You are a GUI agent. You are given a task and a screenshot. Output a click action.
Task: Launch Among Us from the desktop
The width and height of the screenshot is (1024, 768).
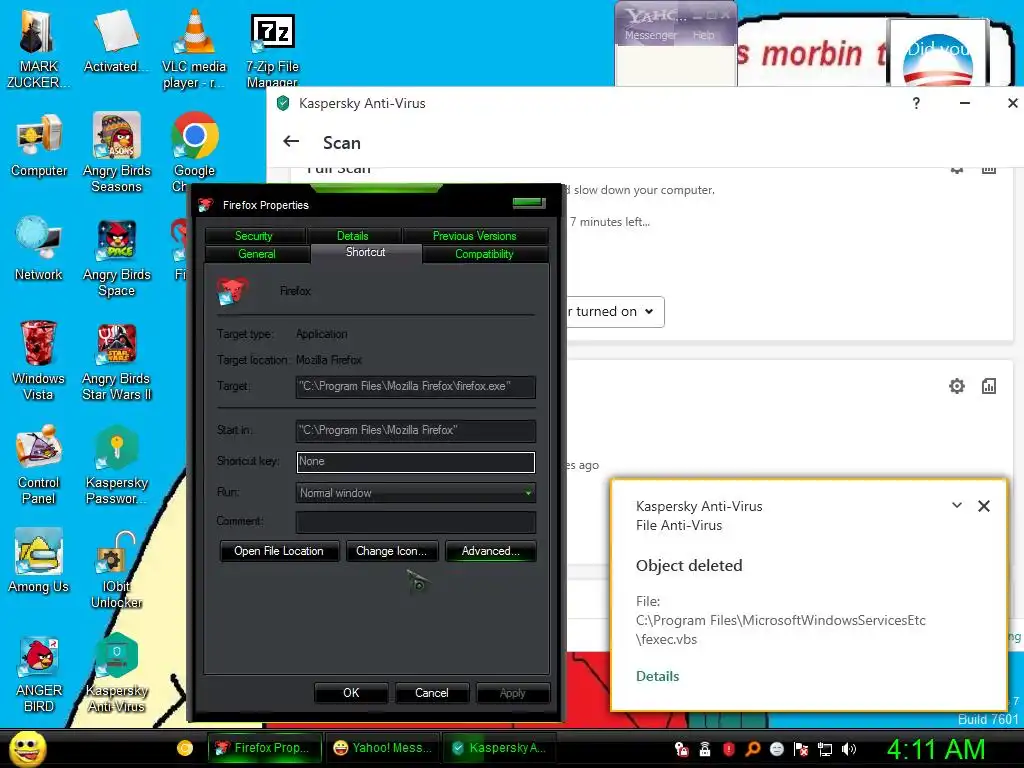(39, 561)
